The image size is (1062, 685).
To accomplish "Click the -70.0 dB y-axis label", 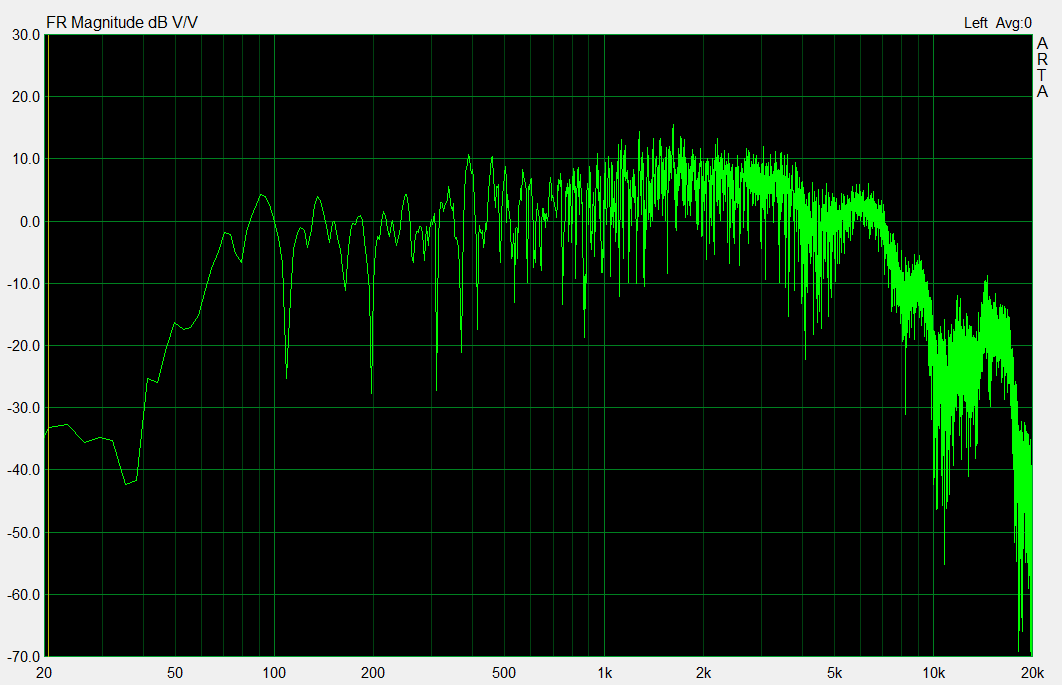I will [x=24, y=657].
